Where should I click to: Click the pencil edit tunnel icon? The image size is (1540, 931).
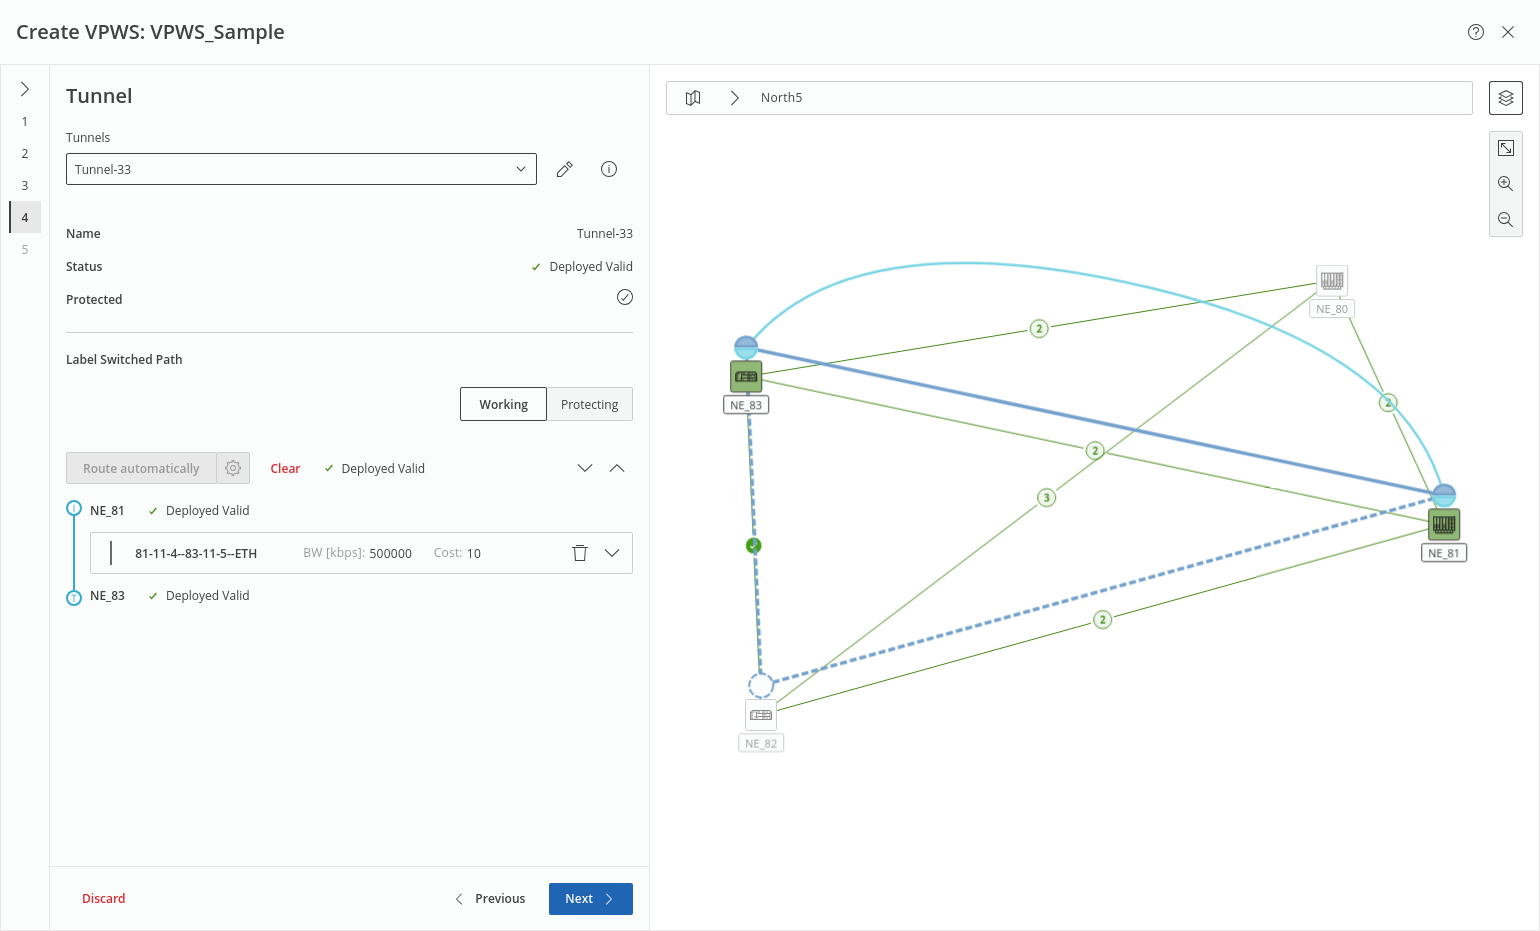coord(565,170)
